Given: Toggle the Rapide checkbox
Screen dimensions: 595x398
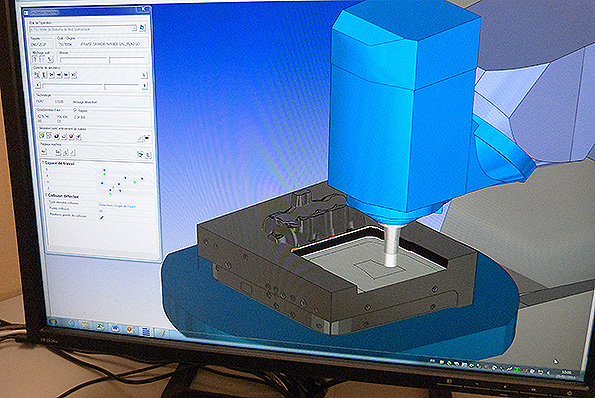Looking at the screenshot, I should pyautogui.click(x=75, y=110).
